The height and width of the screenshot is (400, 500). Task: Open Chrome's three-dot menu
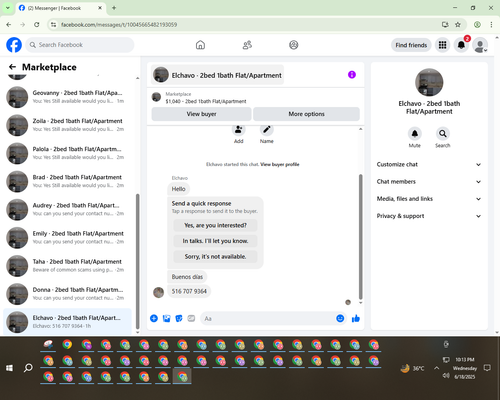(491, 25)
